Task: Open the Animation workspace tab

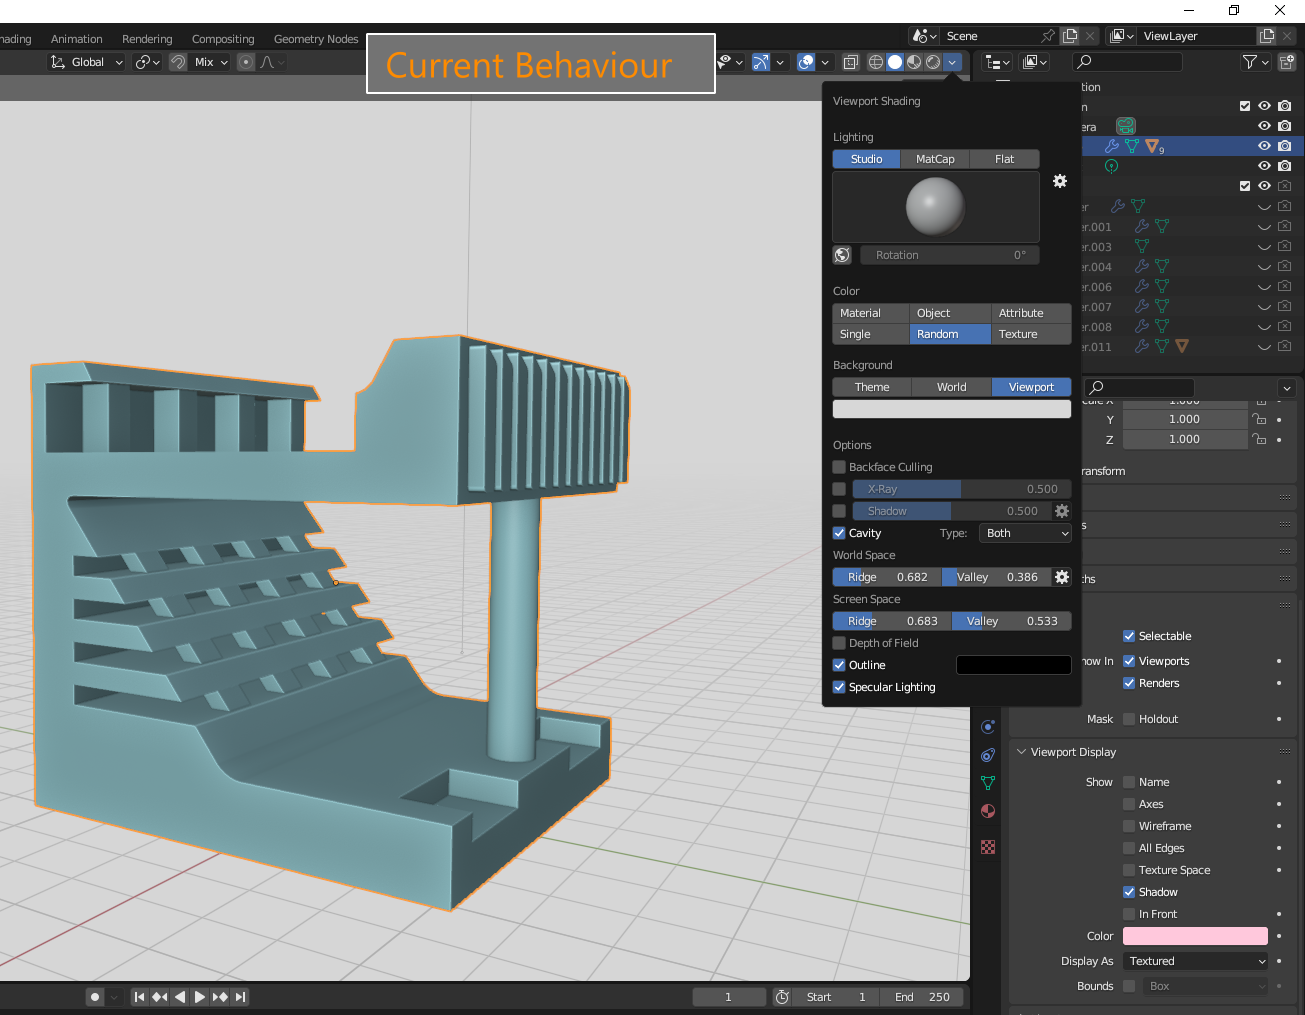Action: (77, 39)
